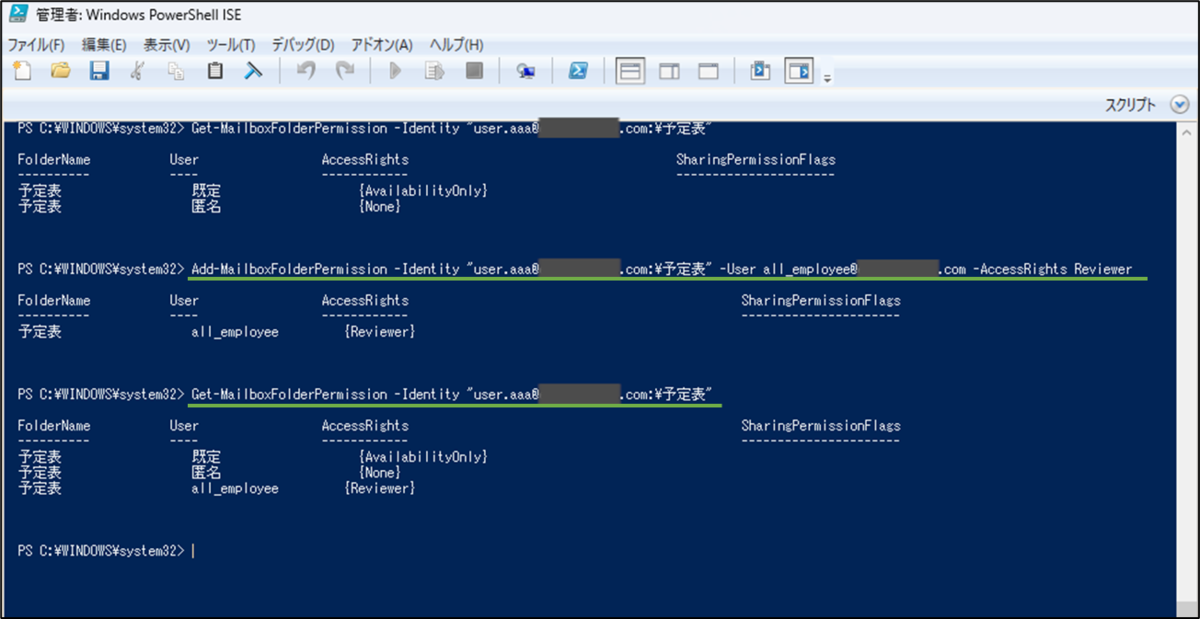Undo the last action with the Undo icon
The width and height of the screenshot is (1200, 619).
click(x=306, y=70)
